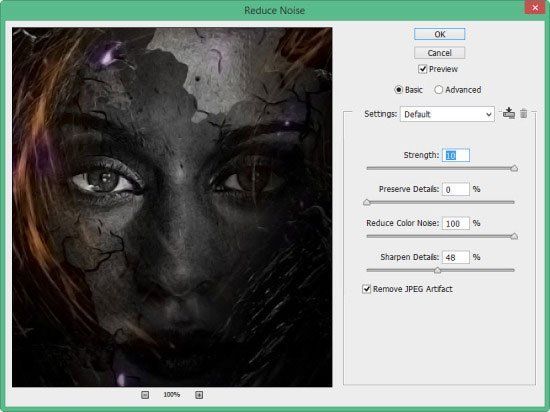Click the Strength slider handle
Image resolution: width=550 pixels, height=412 pixels.
(514, 169)
